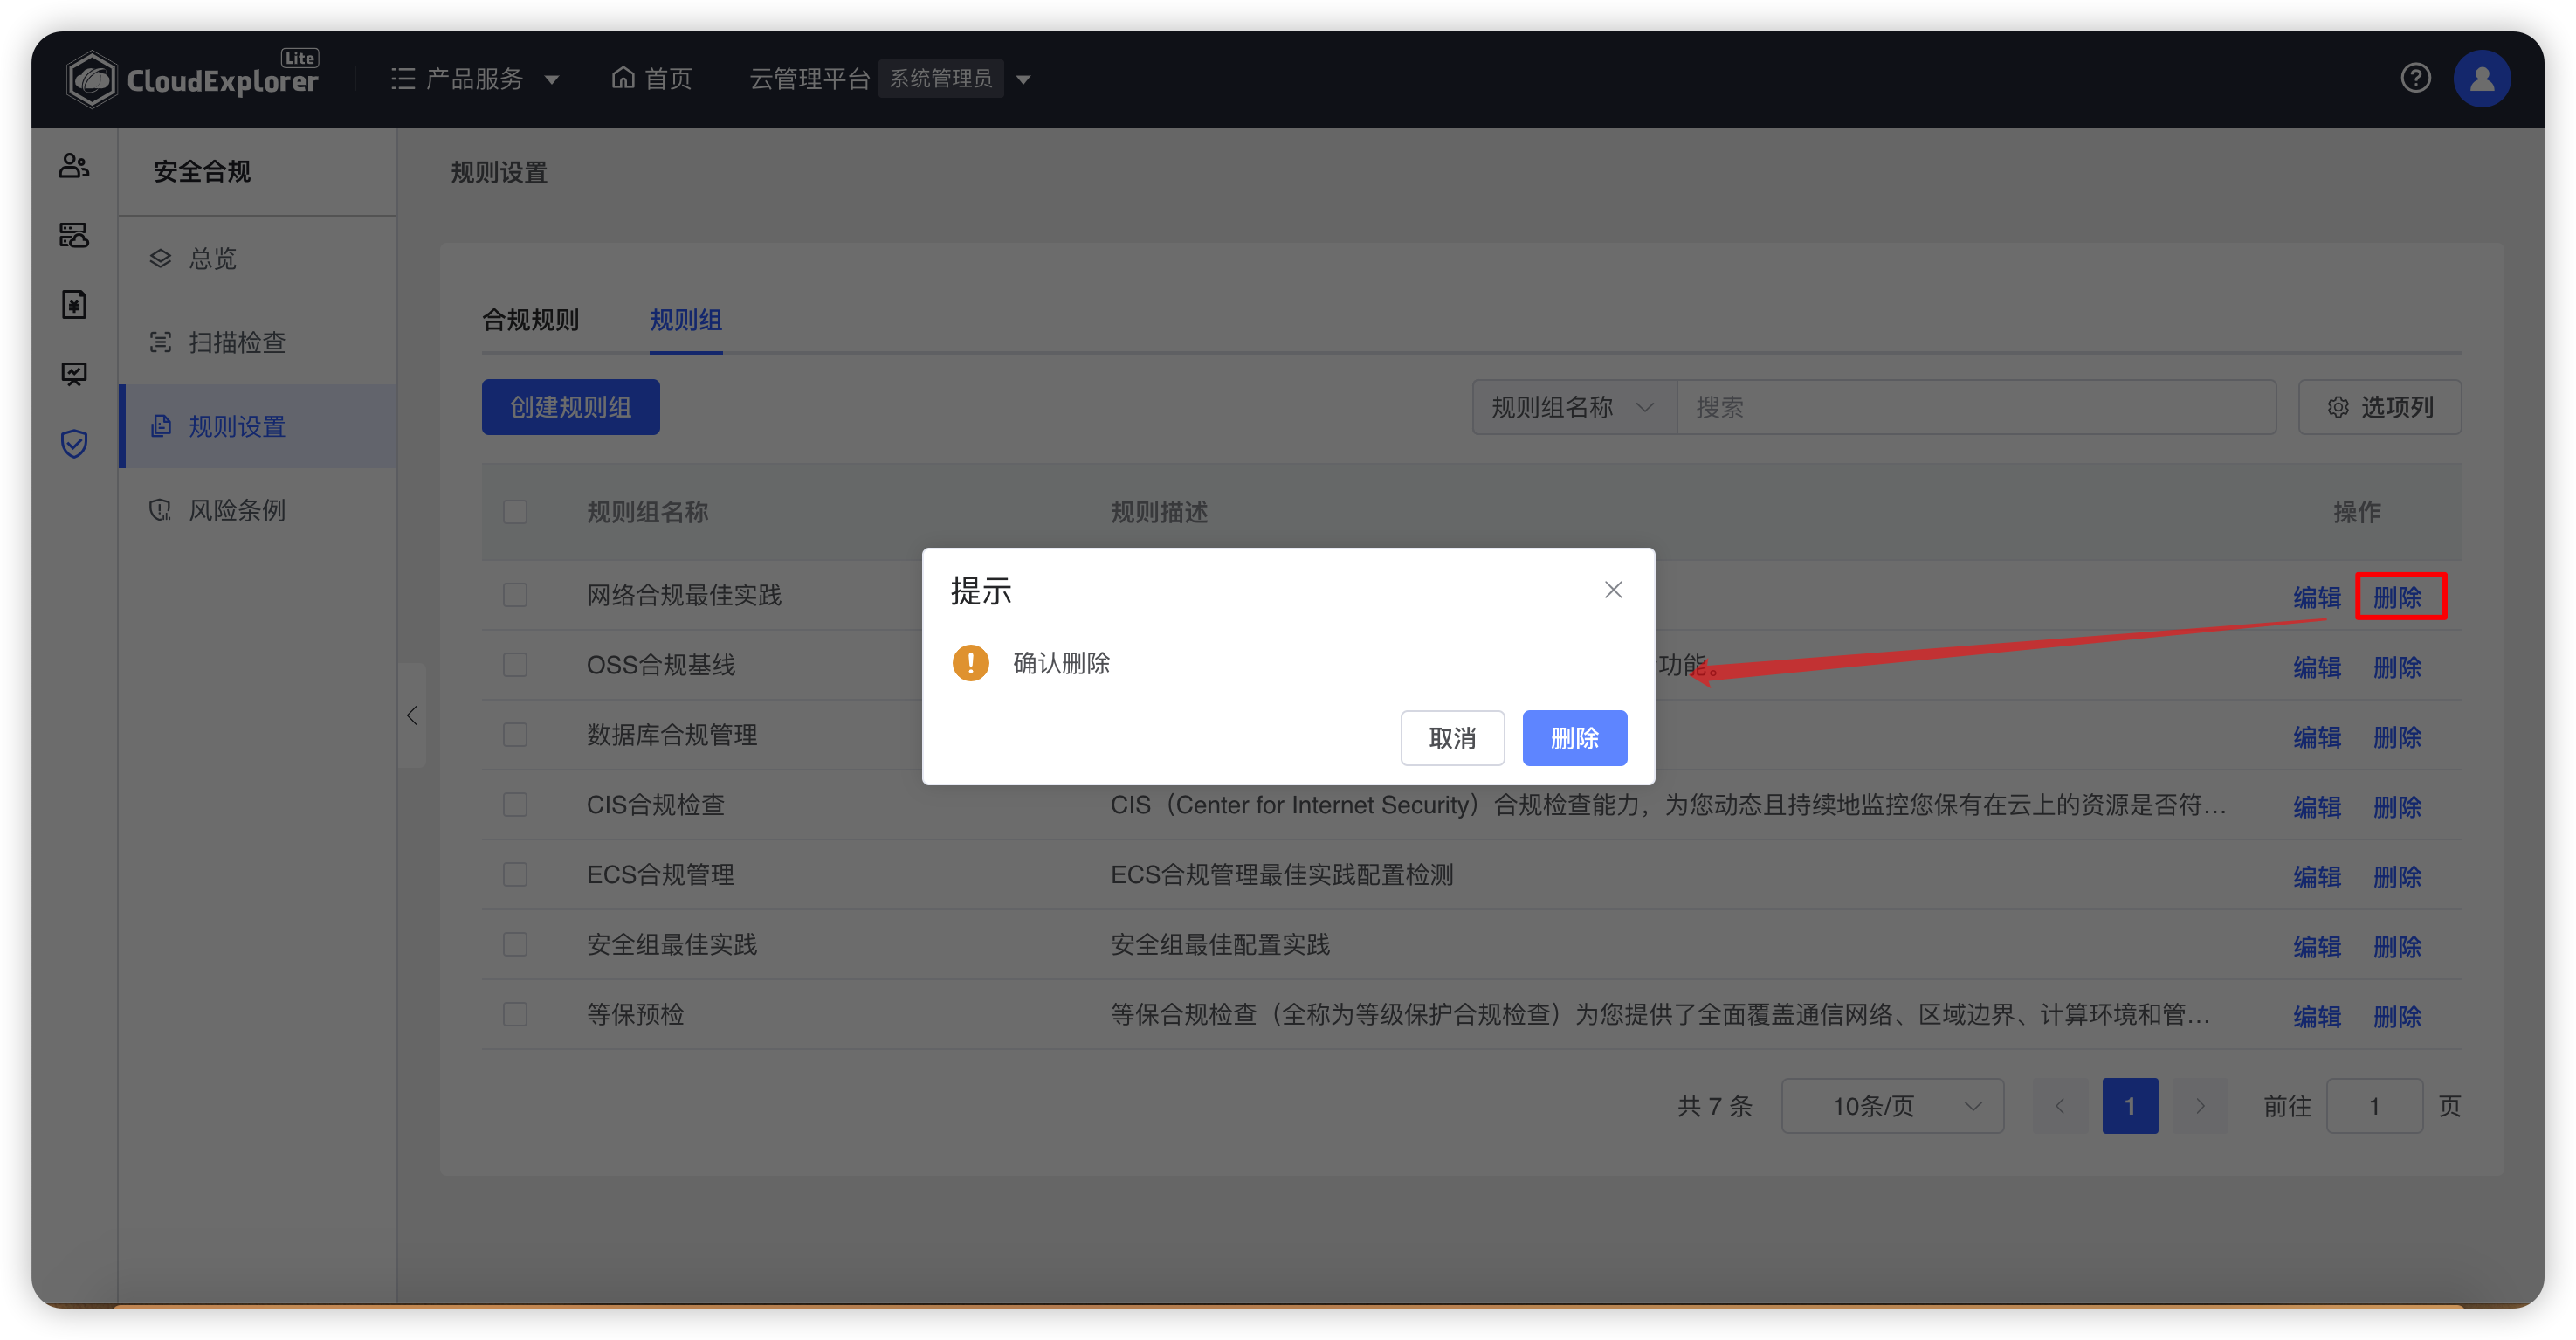2576x1340 pixels.
Task: Click 编辑 for CIS合规检查
Action: [2317, 807]
